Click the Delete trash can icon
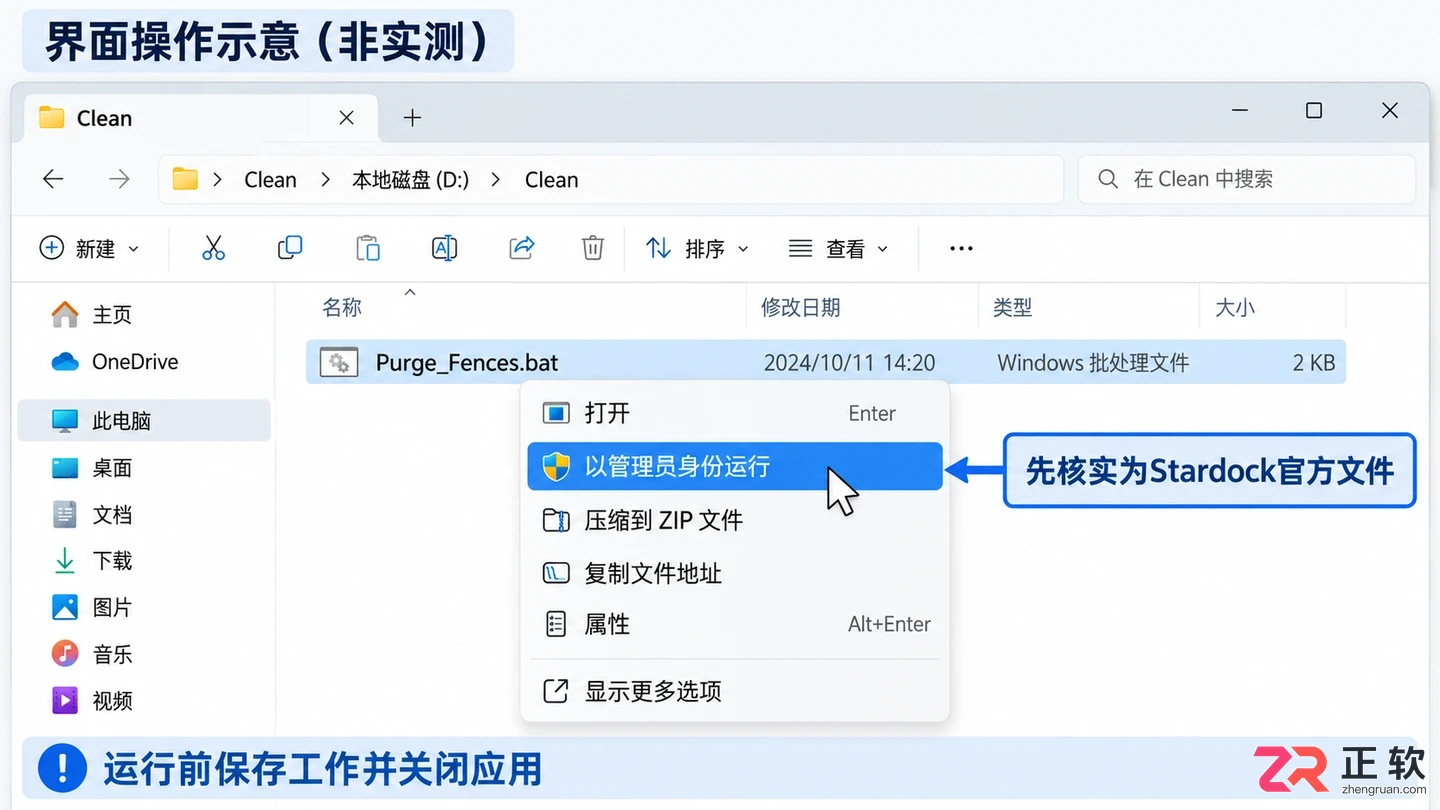This screenshot has width=1440, height=810. (x=593, y=248)
